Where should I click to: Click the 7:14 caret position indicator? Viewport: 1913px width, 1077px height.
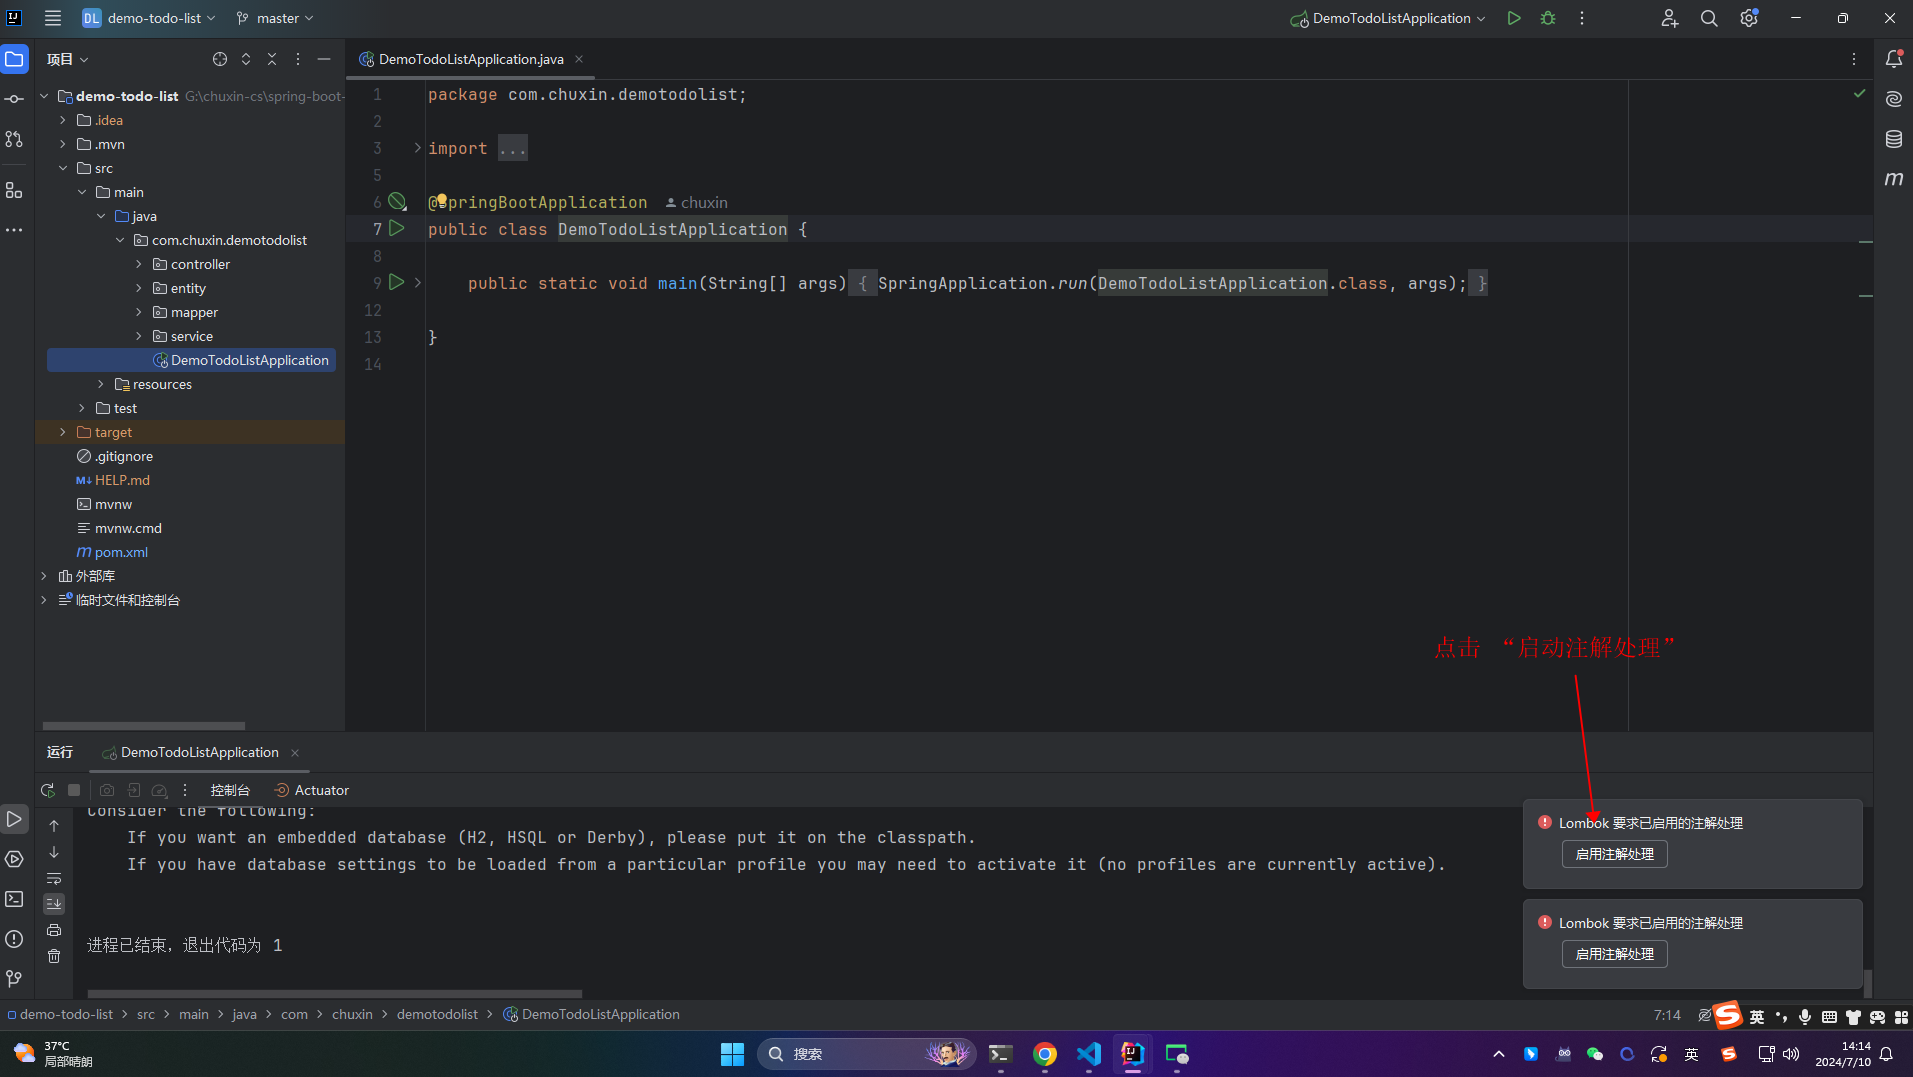click(1667, 1015)
